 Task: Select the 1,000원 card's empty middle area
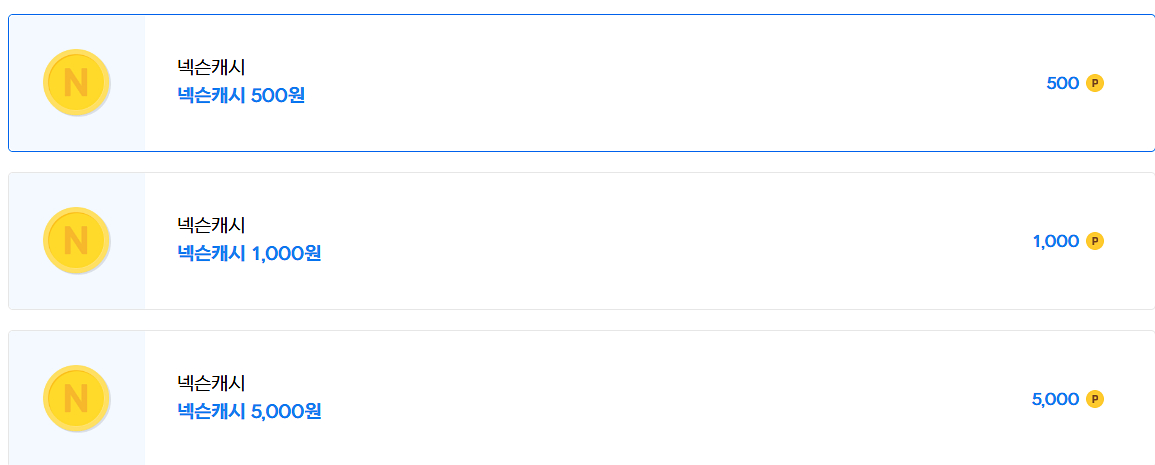[663, 241]
